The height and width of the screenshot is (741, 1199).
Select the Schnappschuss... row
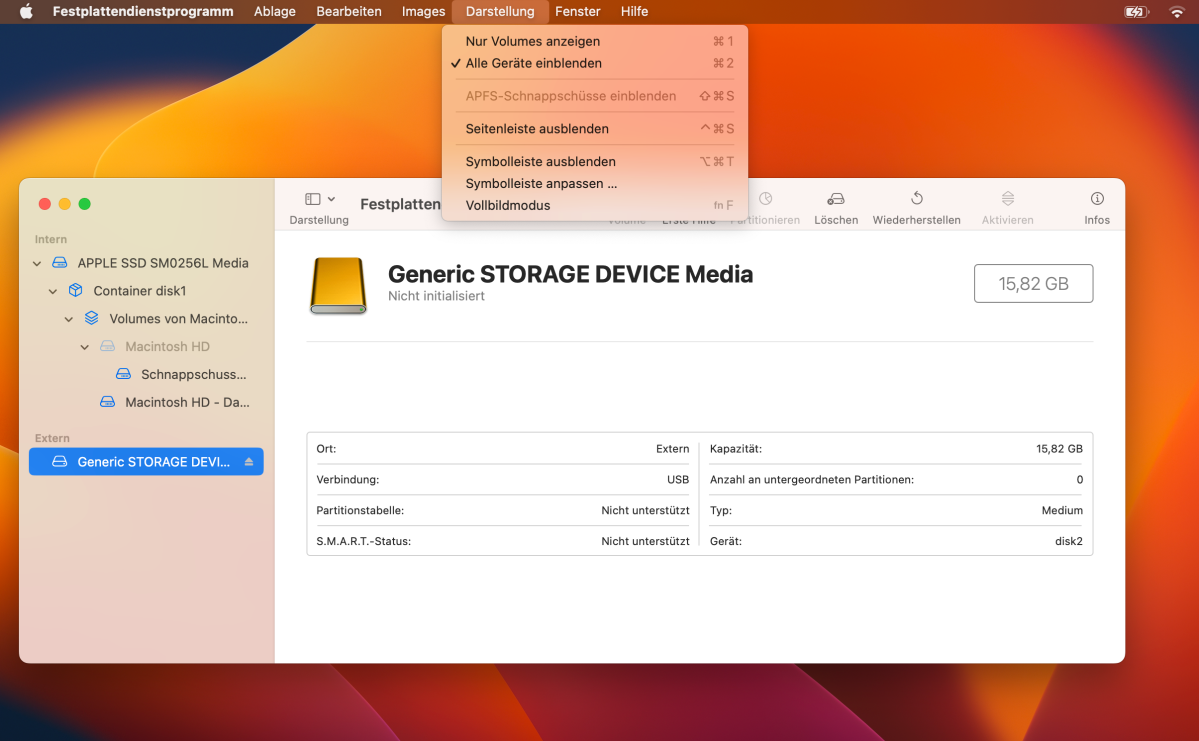pyautogui.click(x=146, y=375)
